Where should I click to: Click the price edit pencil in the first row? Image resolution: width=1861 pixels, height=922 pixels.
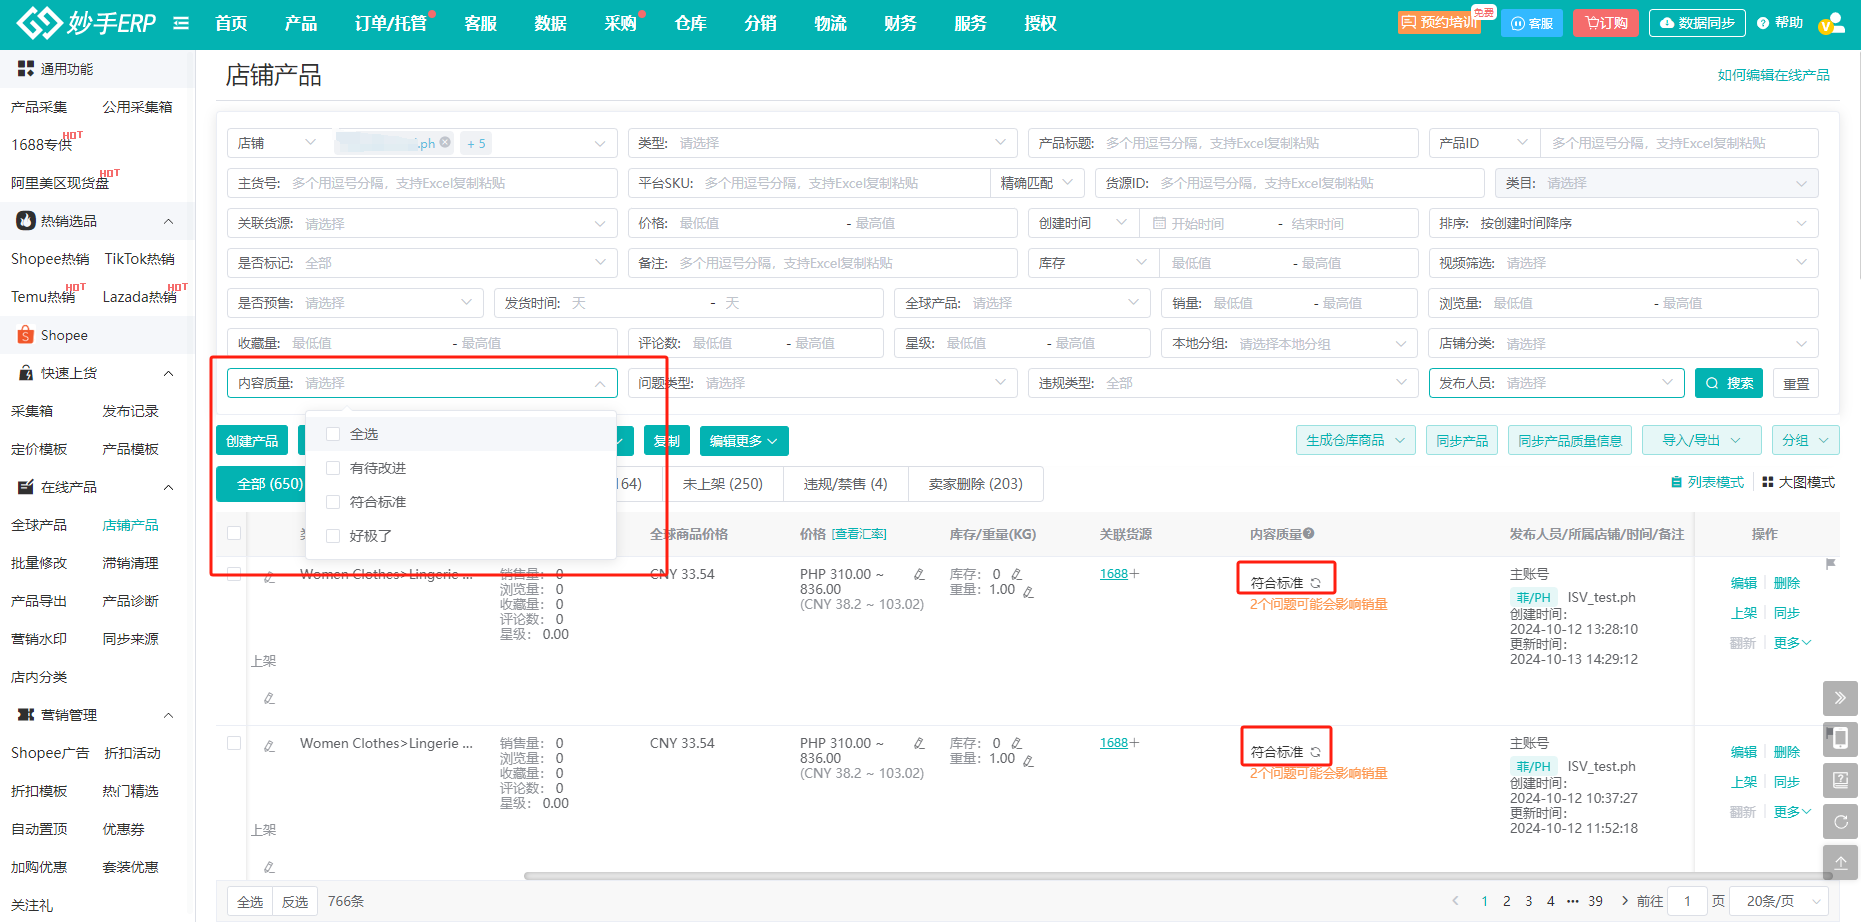point(919,574)
